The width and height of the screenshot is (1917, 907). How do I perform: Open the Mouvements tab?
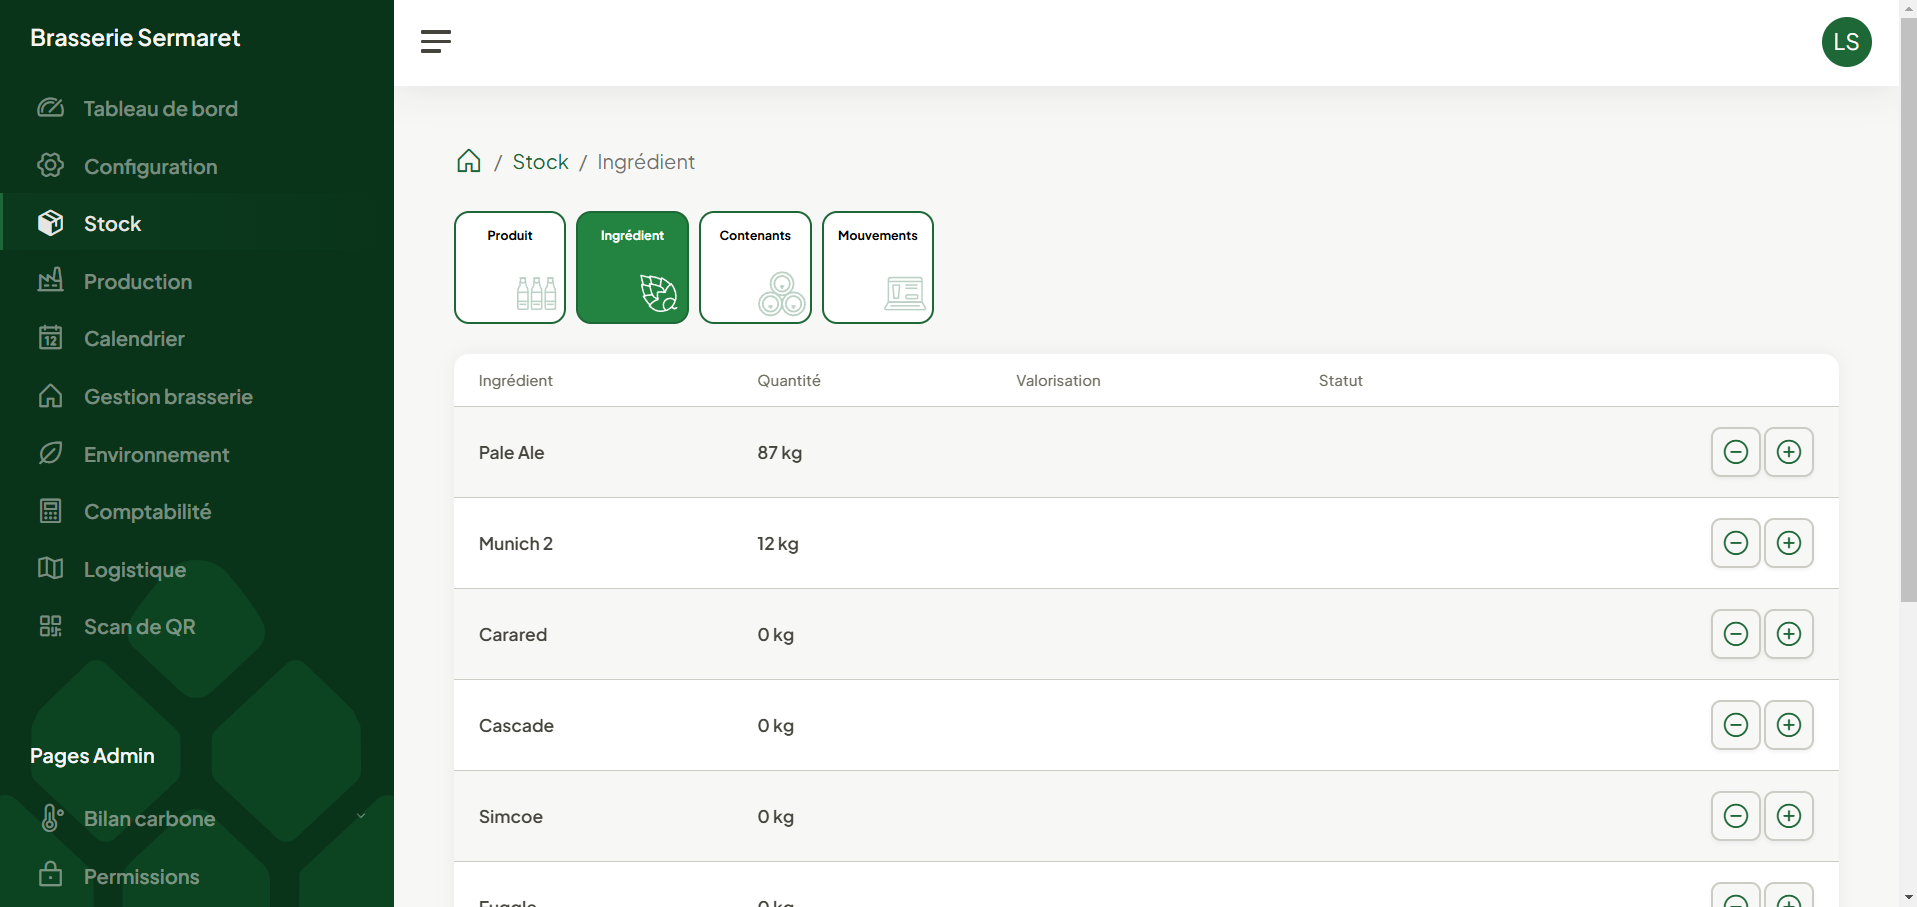[x=877, y=267]
